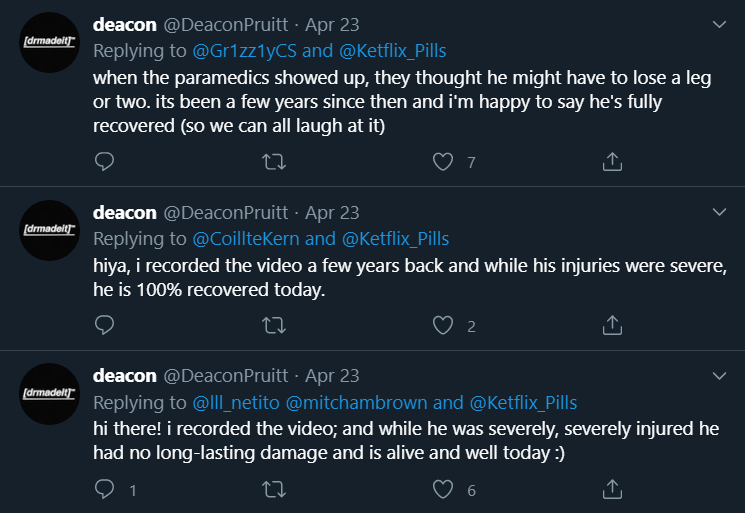Retweet the 'alive and well today' tweet
Viewport: 745px width, 513px height.
click(274, 490)
